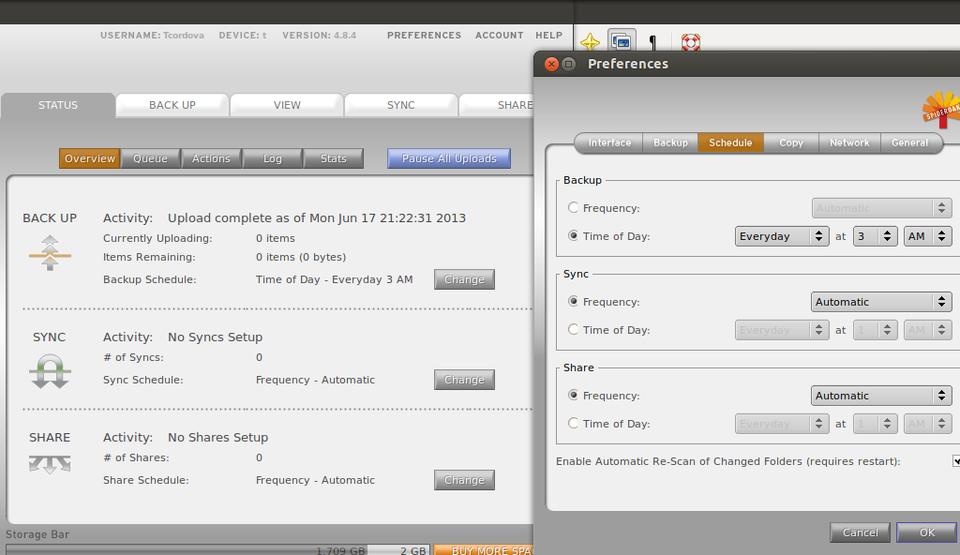
Task: Adjust the Backup hour stepper showing 3
Action: [876, 236]
